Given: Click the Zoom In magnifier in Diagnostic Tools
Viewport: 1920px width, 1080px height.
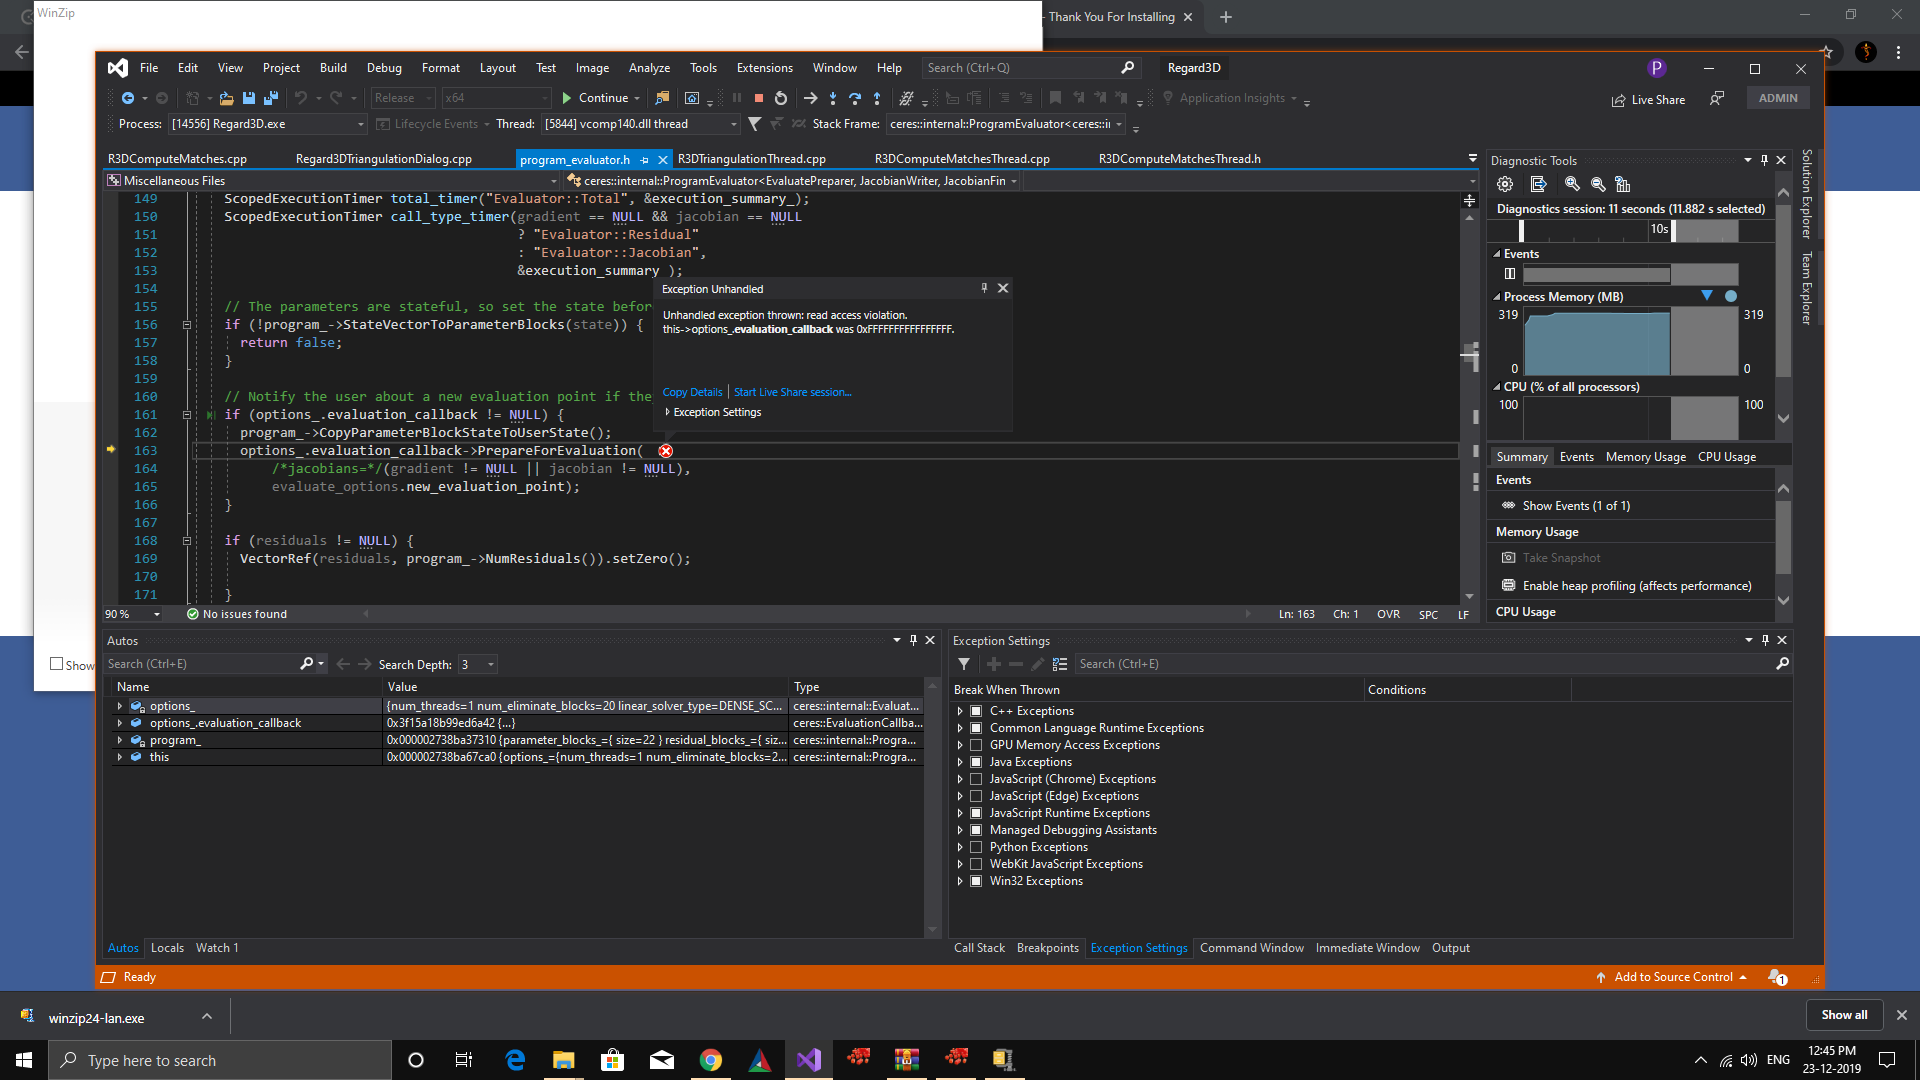Looking at the screenshot, I should [x=1572, y=184].
